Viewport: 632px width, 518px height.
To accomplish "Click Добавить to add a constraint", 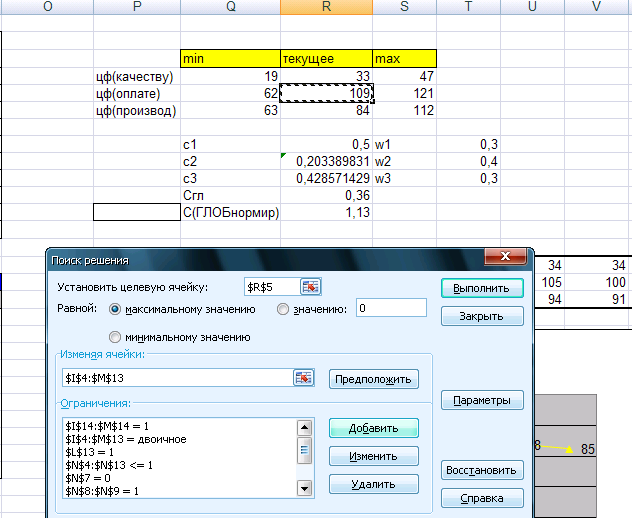I will pos(373,427).
